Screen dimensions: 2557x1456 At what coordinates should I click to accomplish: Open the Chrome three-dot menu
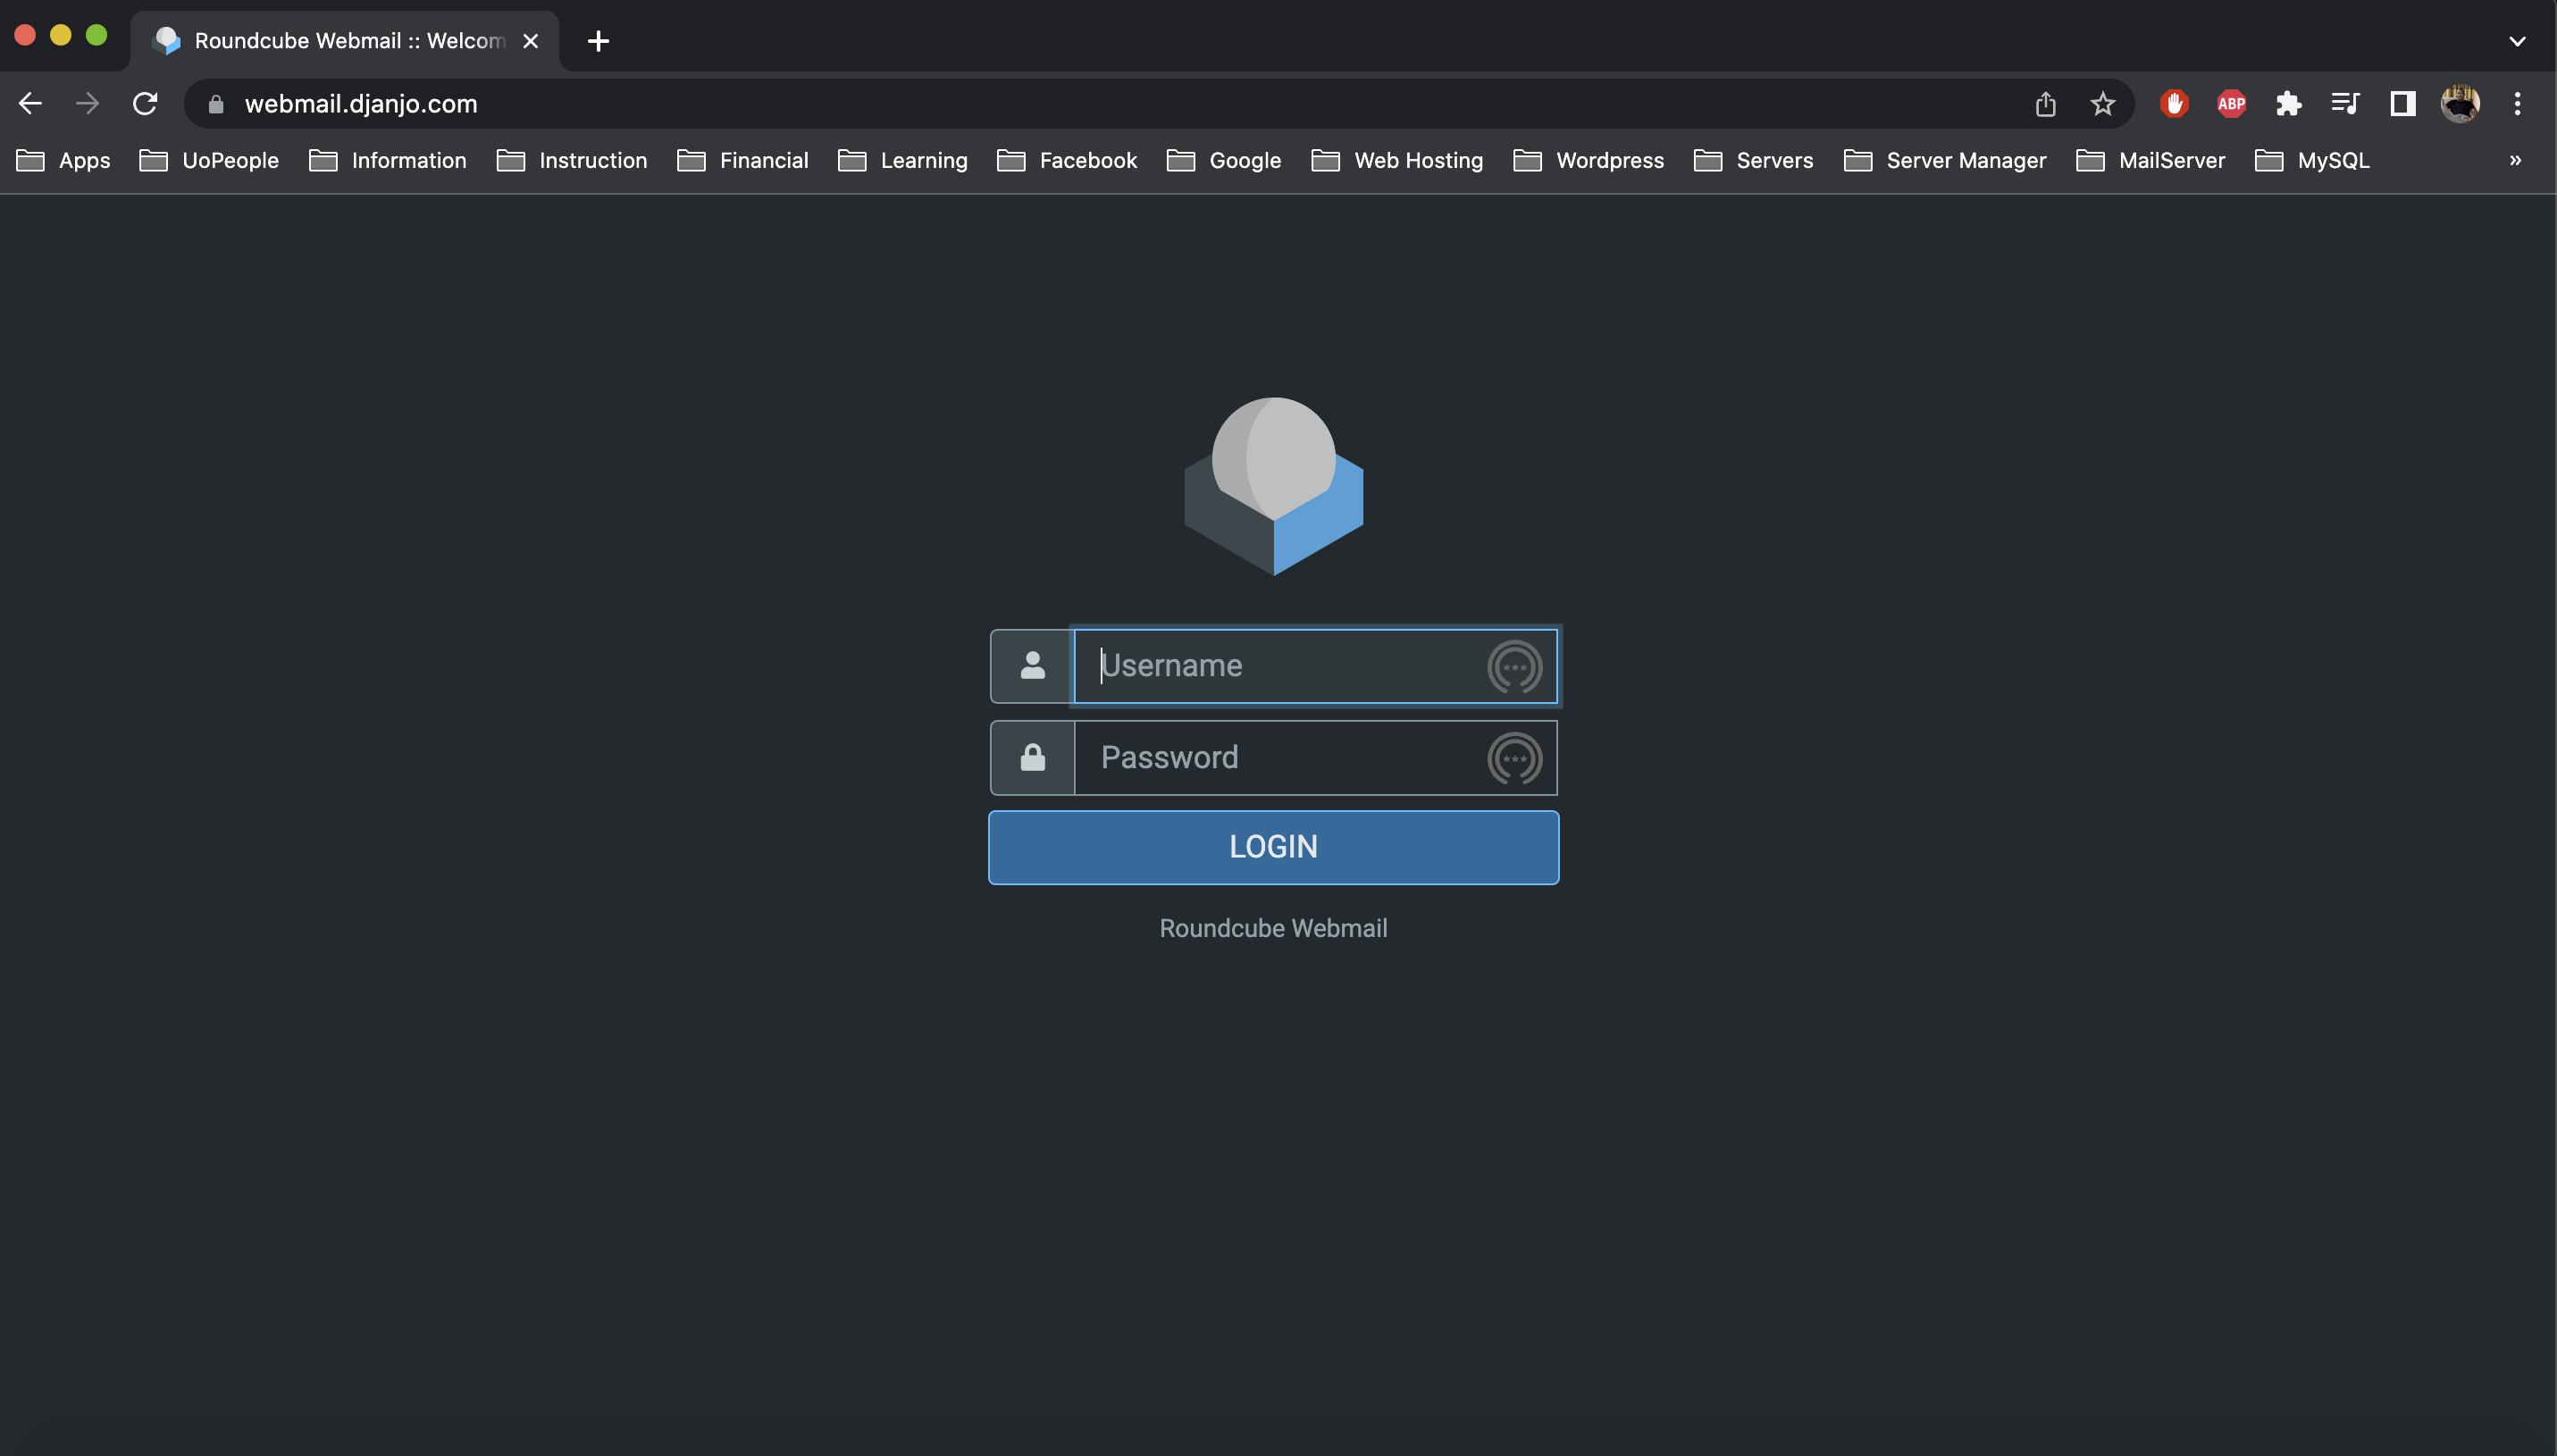click(2517, 103)
